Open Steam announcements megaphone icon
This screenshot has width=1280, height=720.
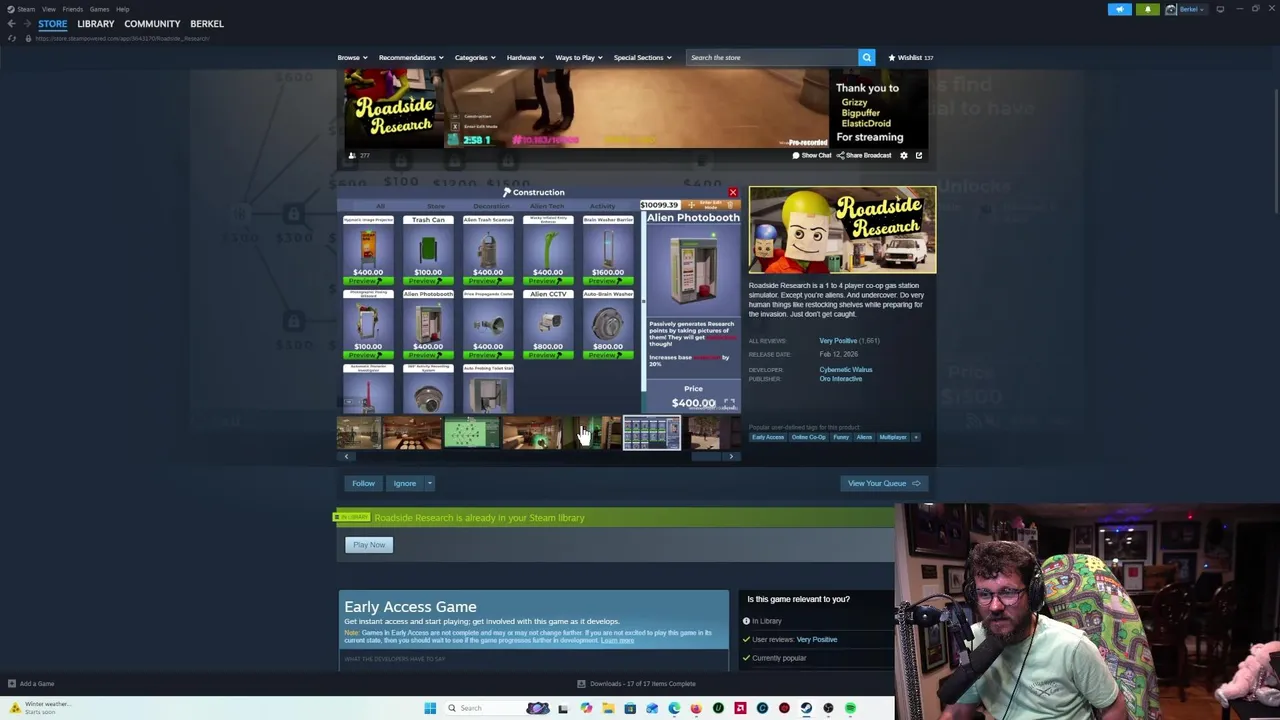click(1120, 9)
